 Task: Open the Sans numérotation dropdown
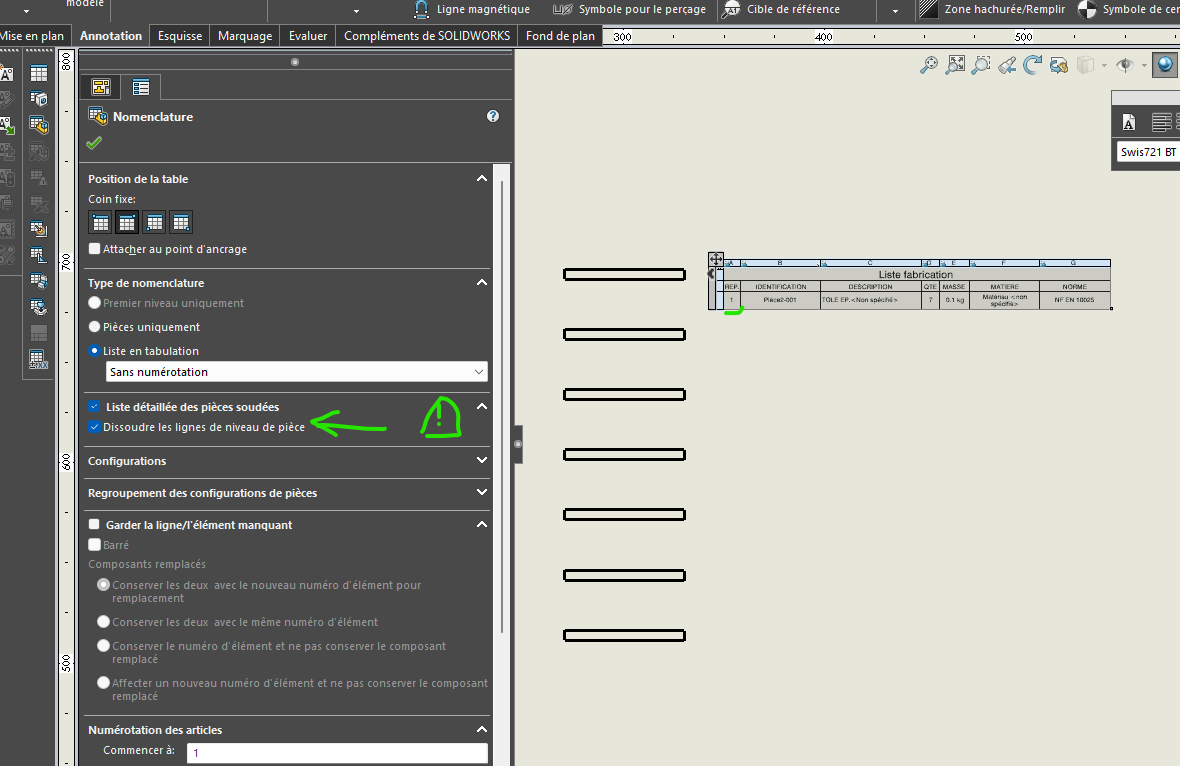point(296,372)
